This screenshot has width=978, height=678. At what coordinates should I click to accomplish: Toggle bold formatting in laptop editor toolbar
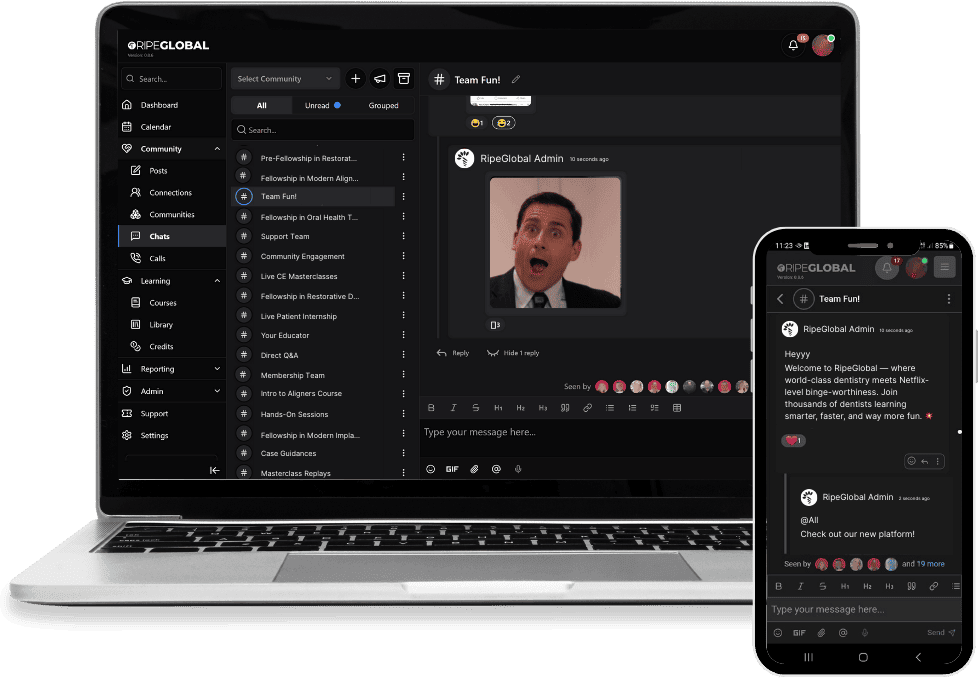[431, 408]
